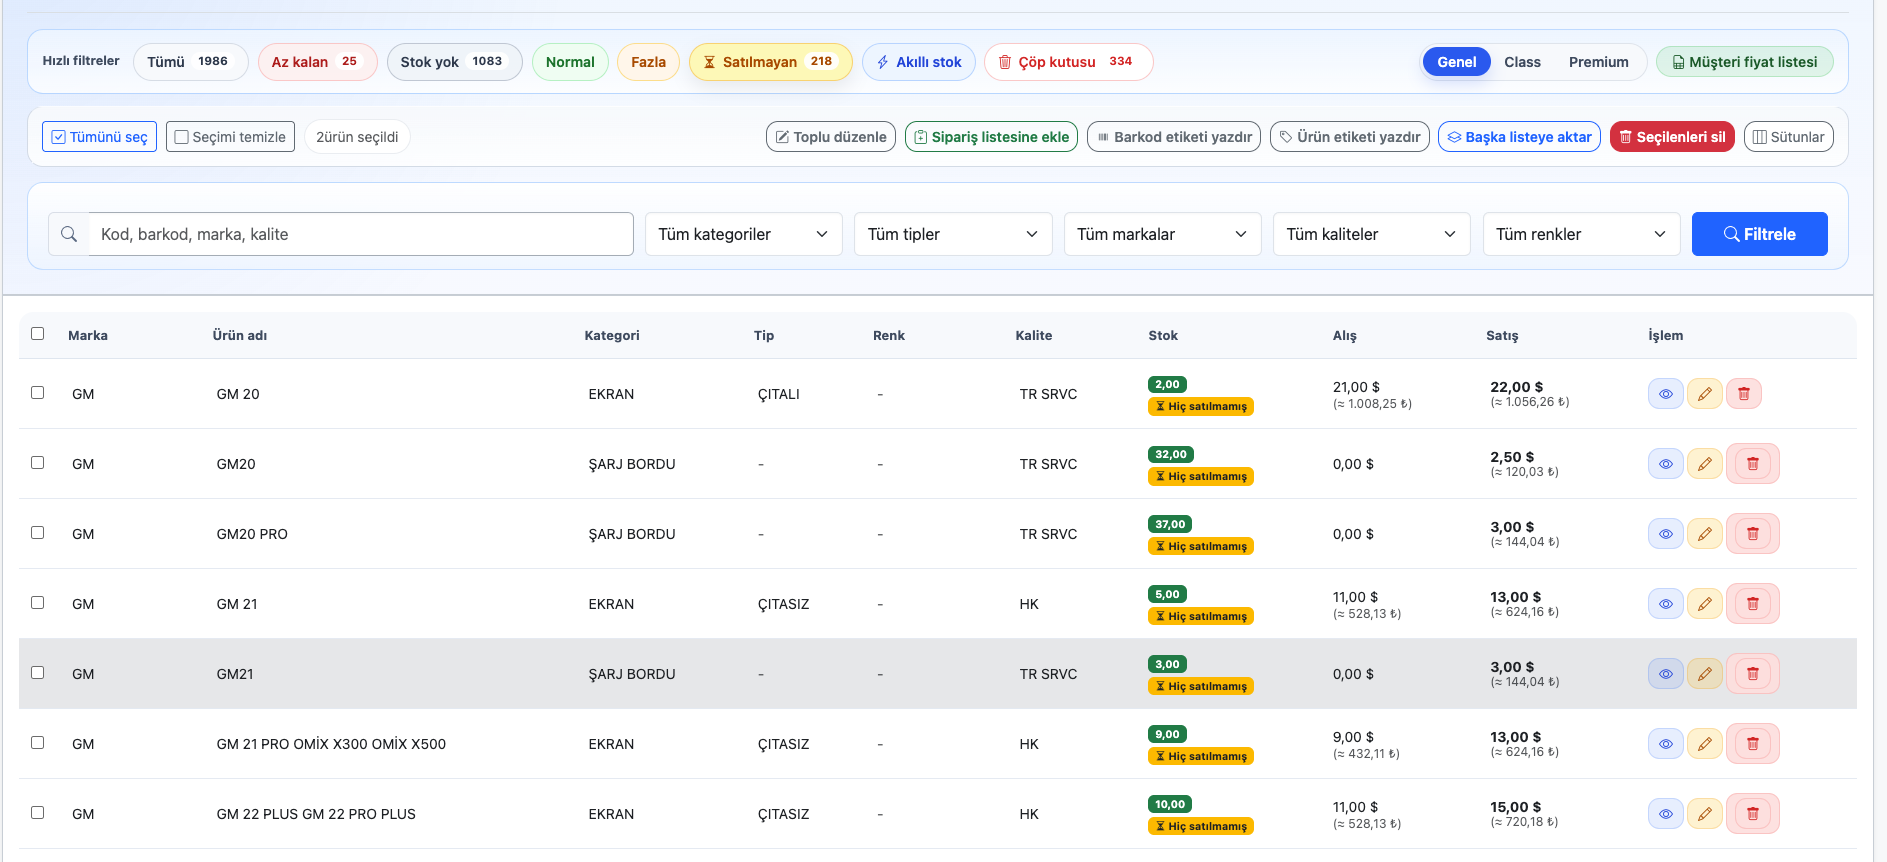Screen dimensions: 1887x862
Task: Click the Ürün adı column header
Action: pyautogui.click(x=240, y=336)
